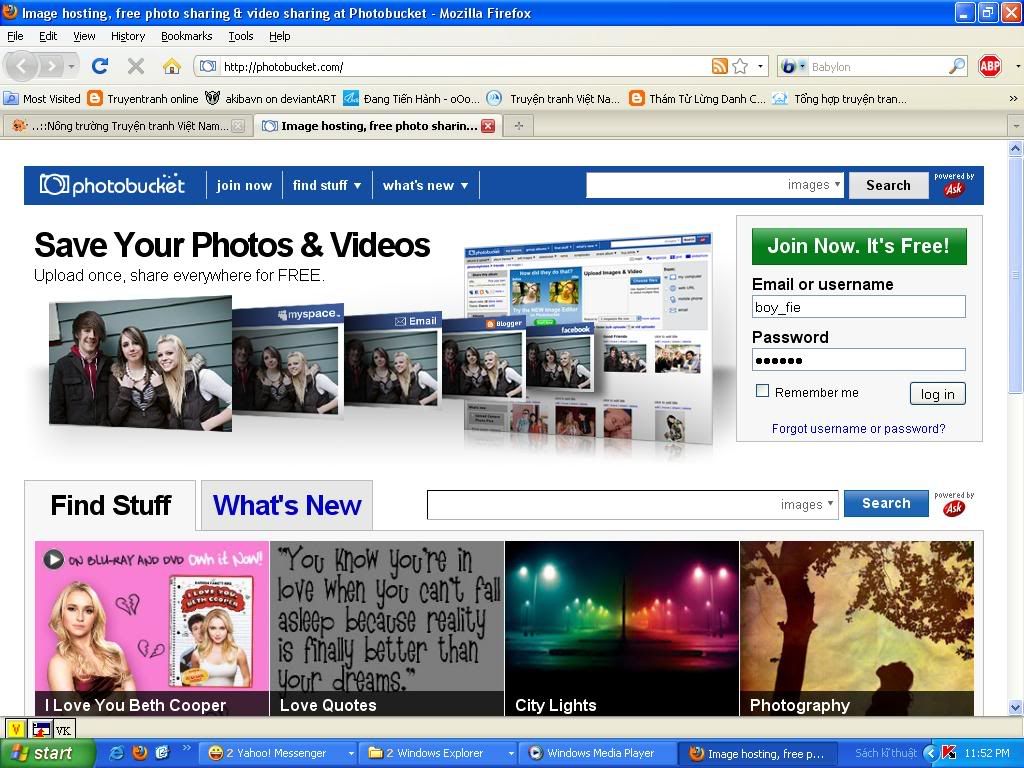Tick the Remember me checkbox

coord(762,391)
